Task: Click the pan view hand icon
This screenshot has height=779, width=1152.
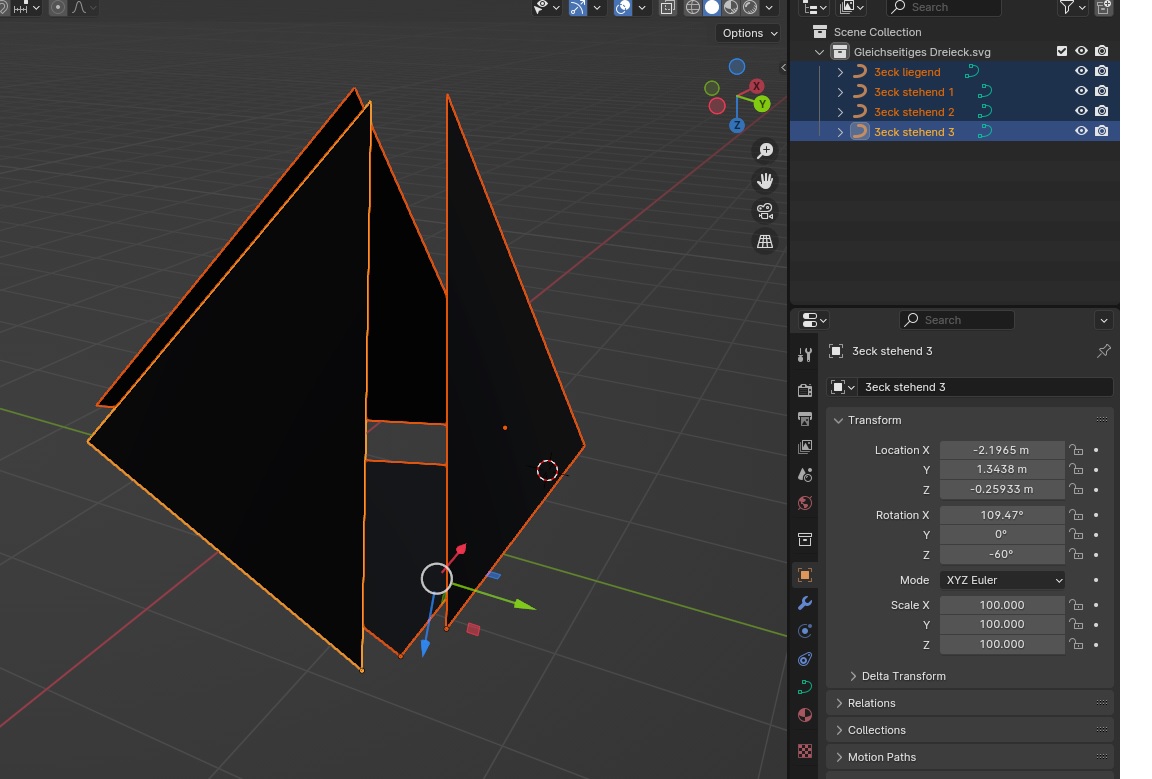Action: point(765,181)
